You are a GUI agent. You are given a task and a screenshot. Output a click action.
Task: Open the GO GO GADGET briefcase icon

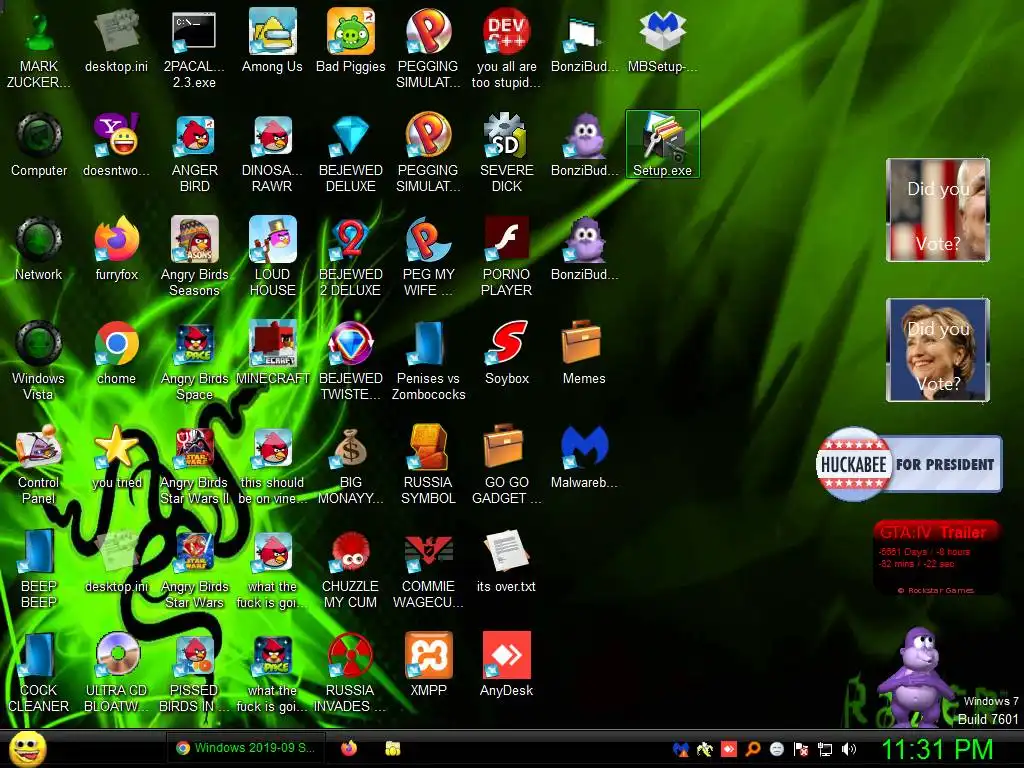coord(507,464)
